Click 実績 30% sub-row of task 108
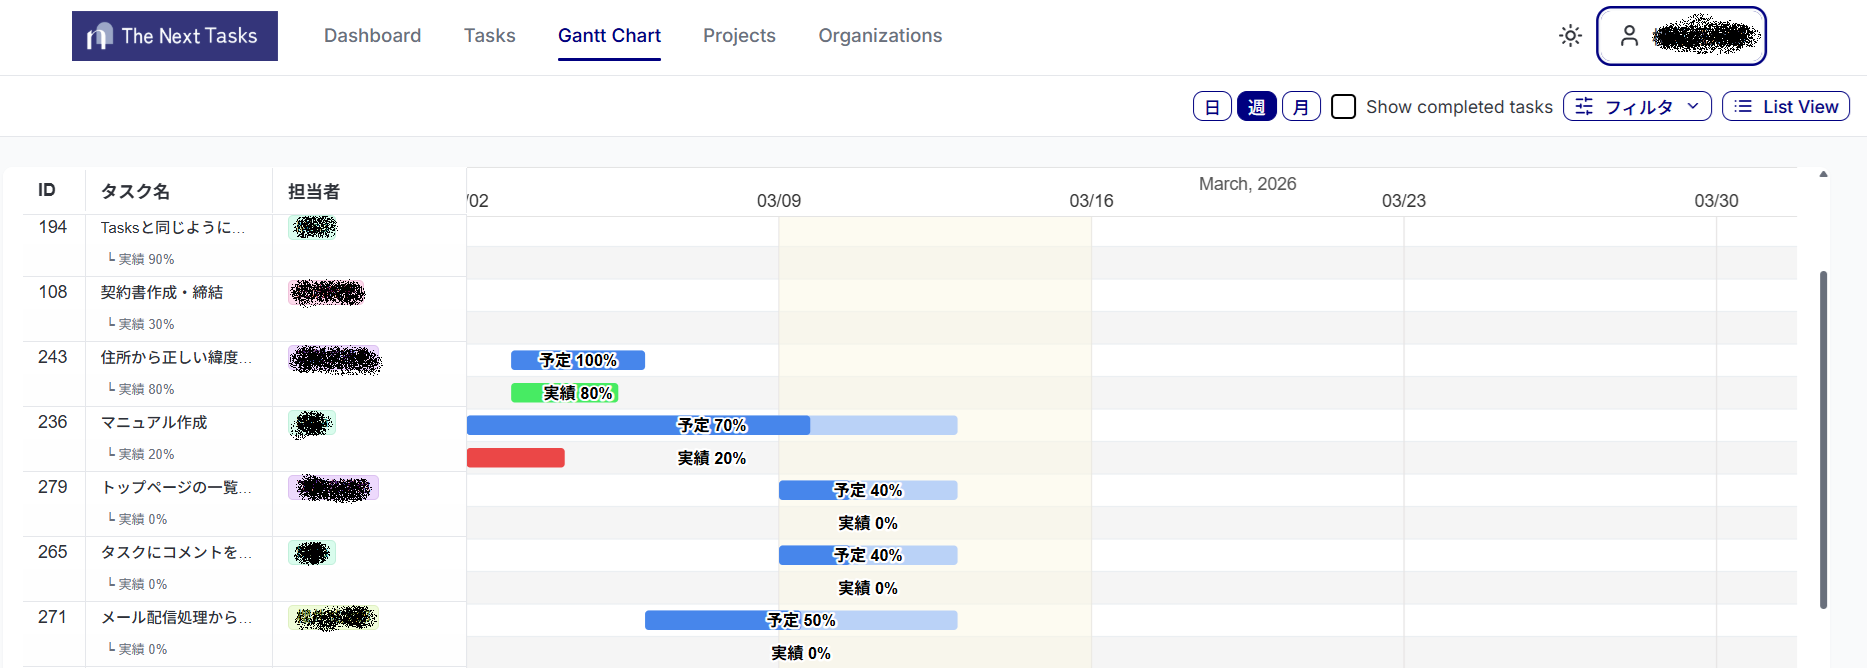The width and height of the screenshot is (1867, 668). click(x=141, y=324)
